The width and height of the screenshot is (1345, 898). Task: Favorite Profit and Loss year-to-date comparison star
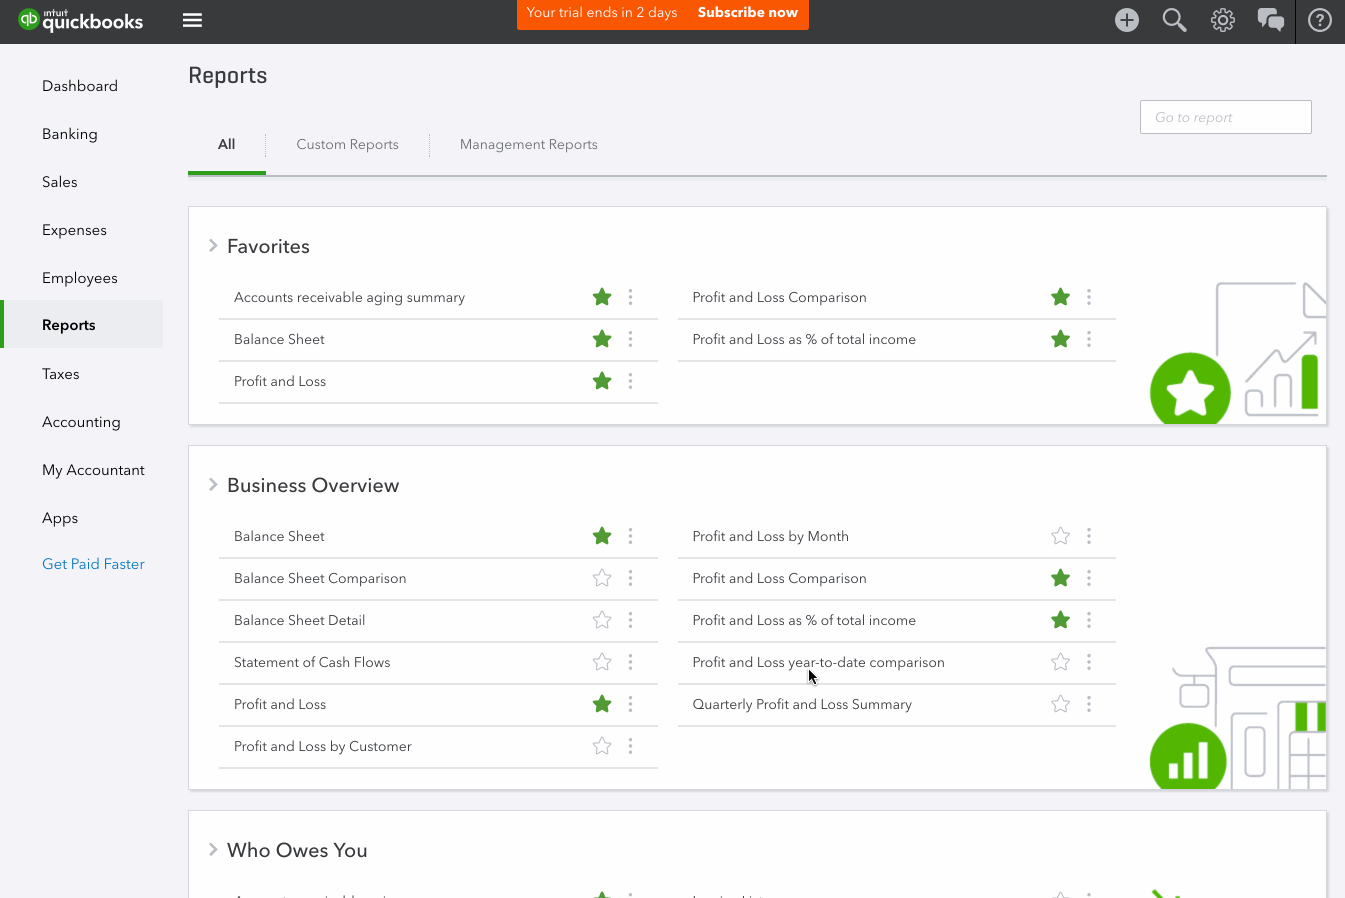point(1061,662)
